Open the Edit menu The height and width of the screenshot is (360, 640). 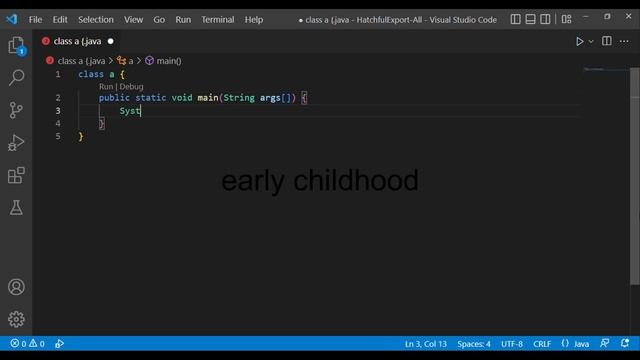point(60,20)
